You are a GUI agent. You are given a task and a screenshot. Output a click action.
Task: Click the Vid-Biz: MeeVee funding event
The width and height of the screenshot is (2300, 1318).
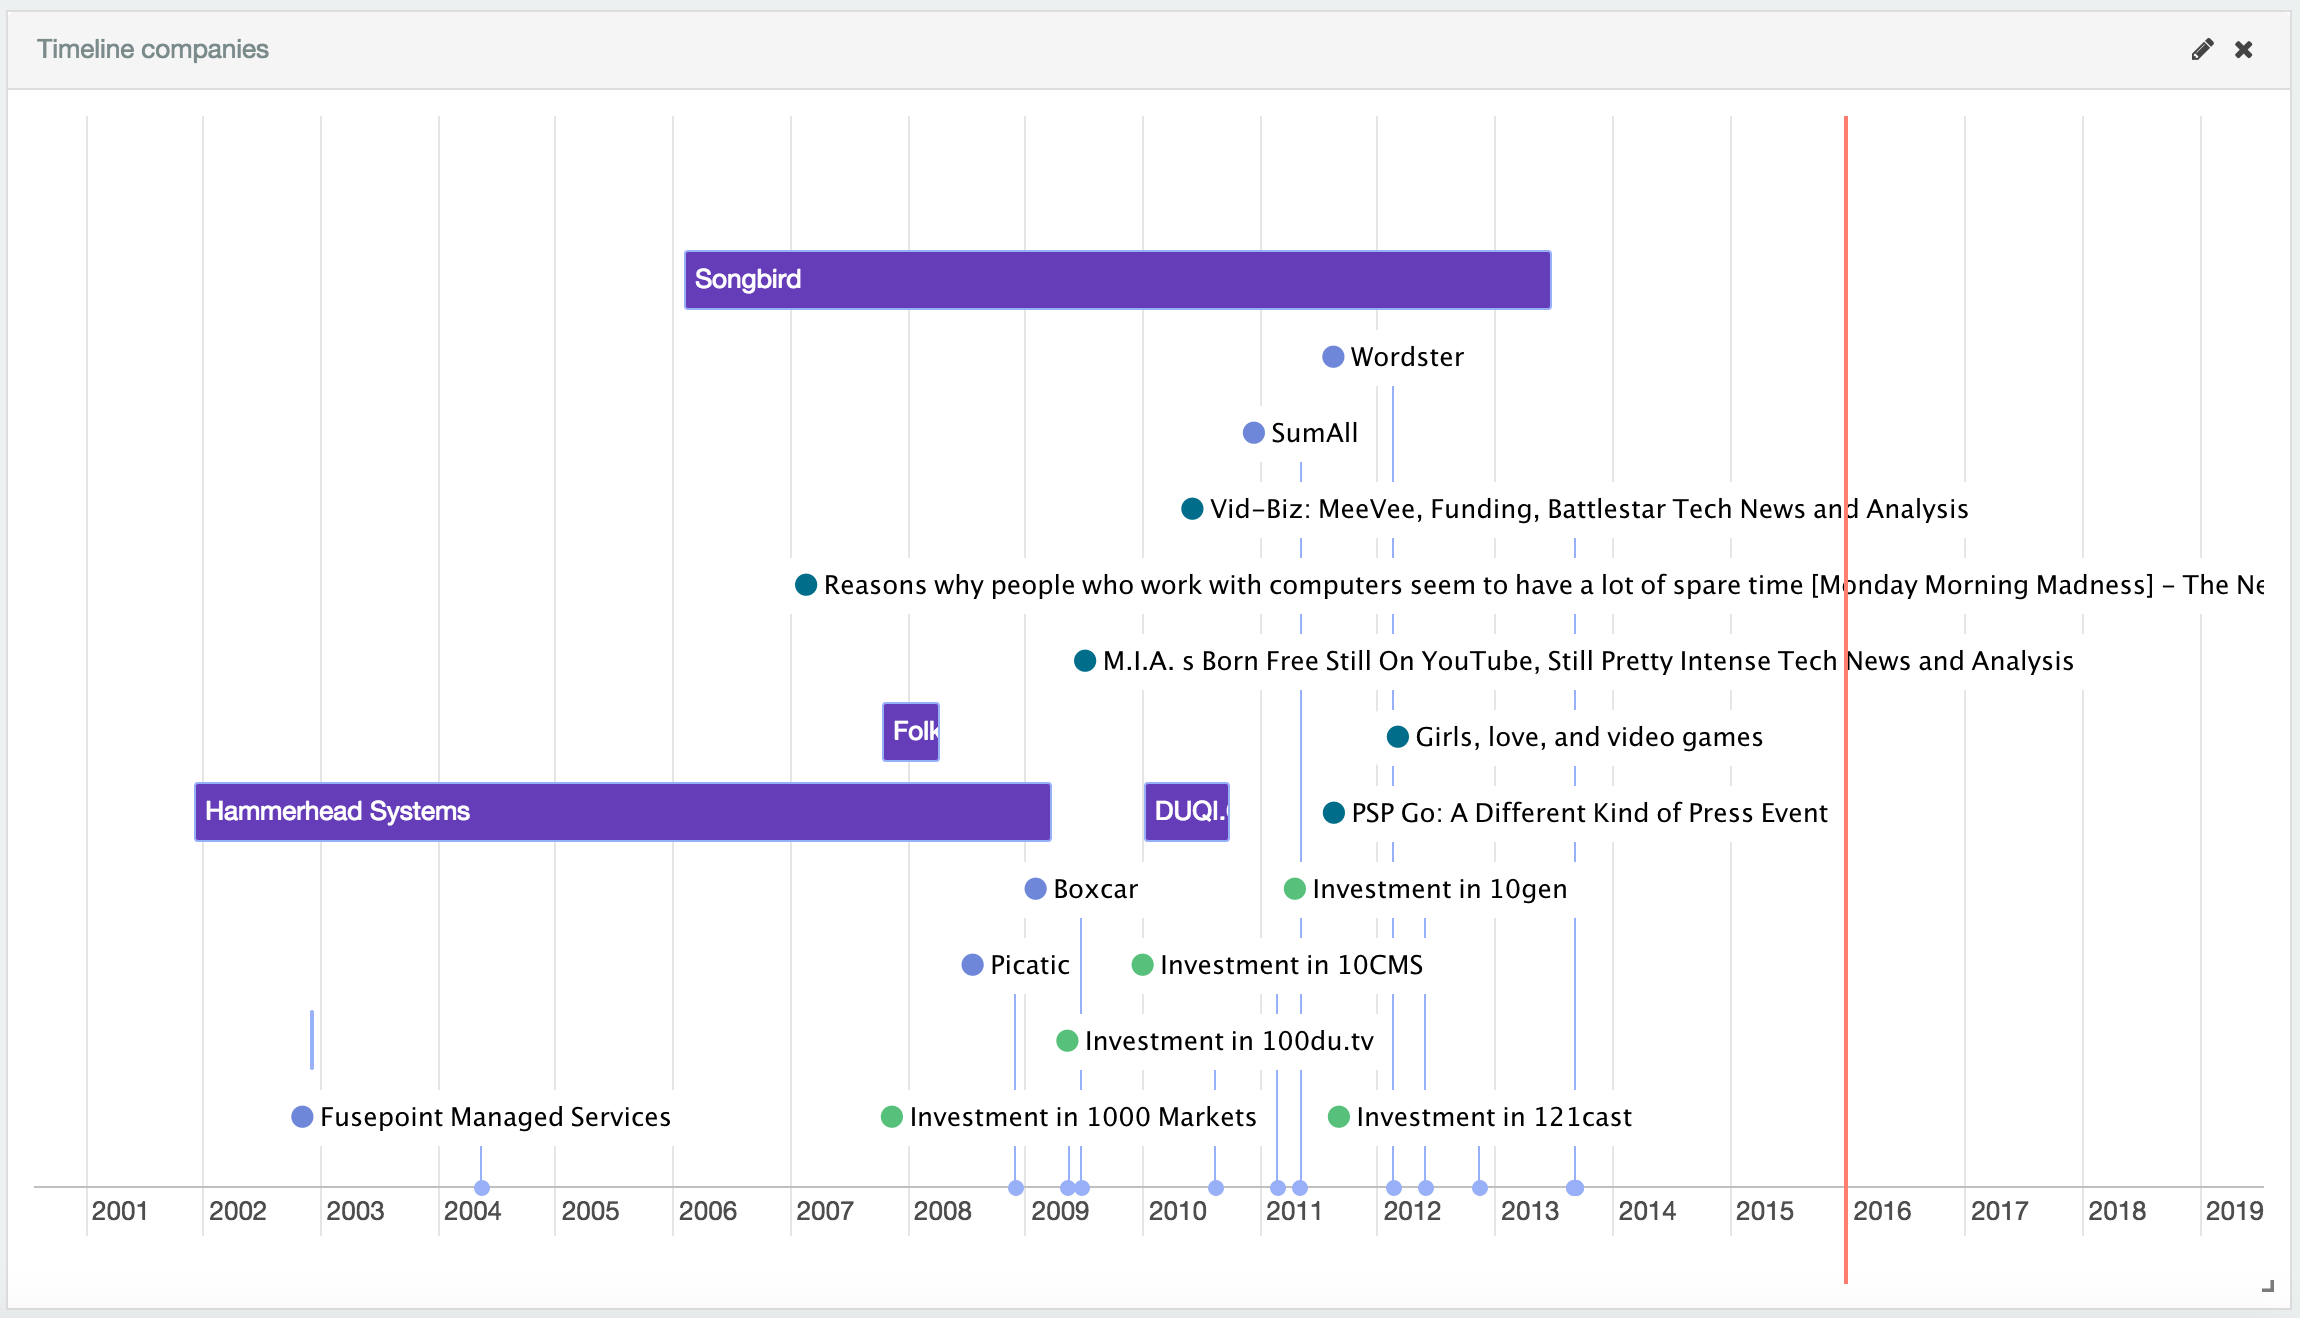tap(1192, 508)
